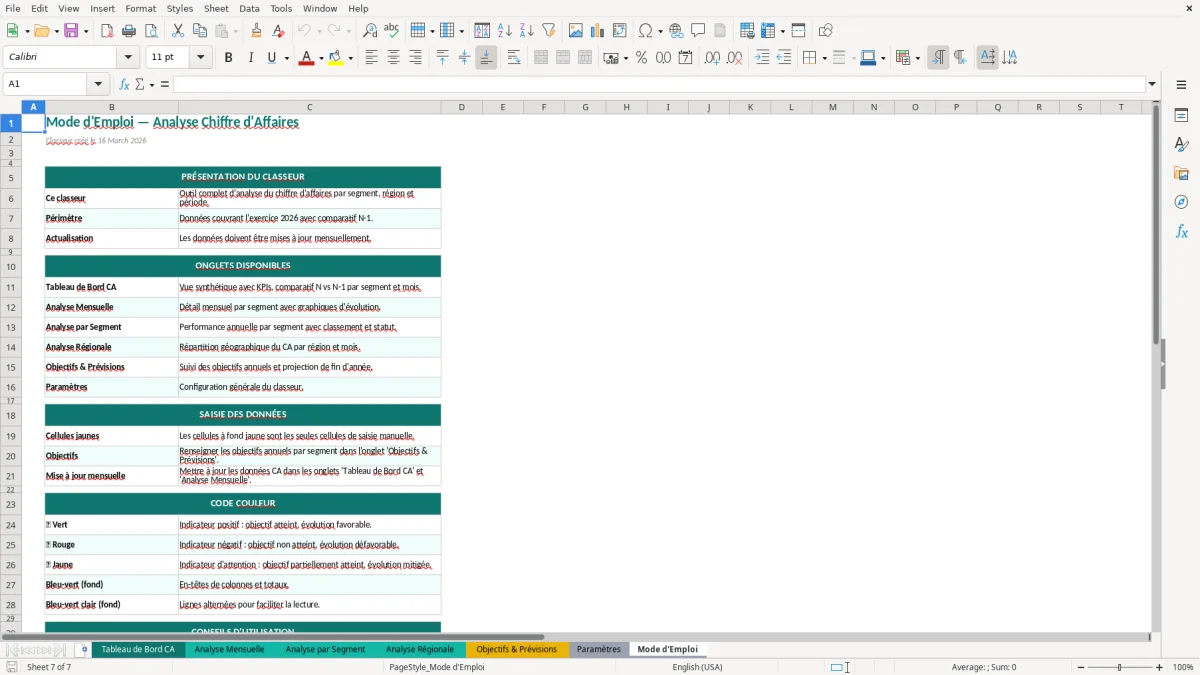Open sidebar Gallery panel icon
Screen dimensions: 1200x675
(x=1181, y=173)
